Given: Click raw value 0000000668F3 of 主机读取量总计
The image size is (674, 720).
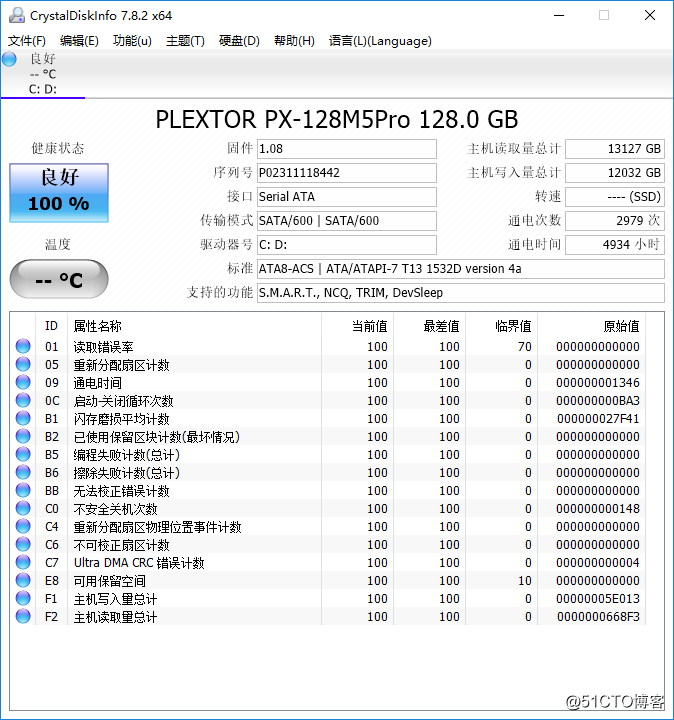Looking at the screenshot, I should (598, 617).
